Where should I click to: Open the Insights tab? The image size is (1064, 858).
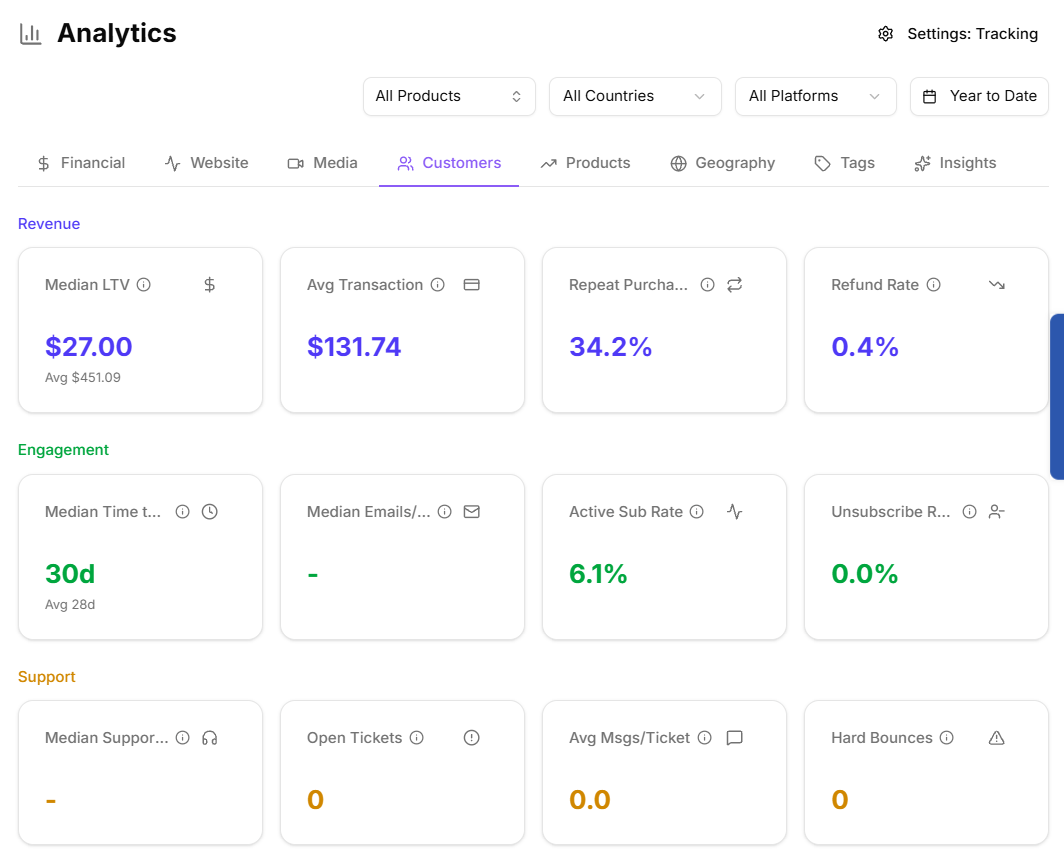pyautogui.click(x=955, y=163)
